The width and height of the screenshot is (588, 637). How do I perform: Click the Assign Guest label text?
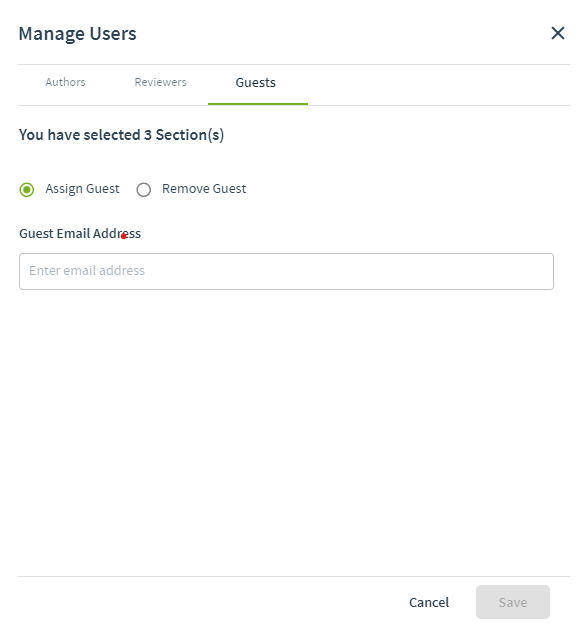pos(82,189)
